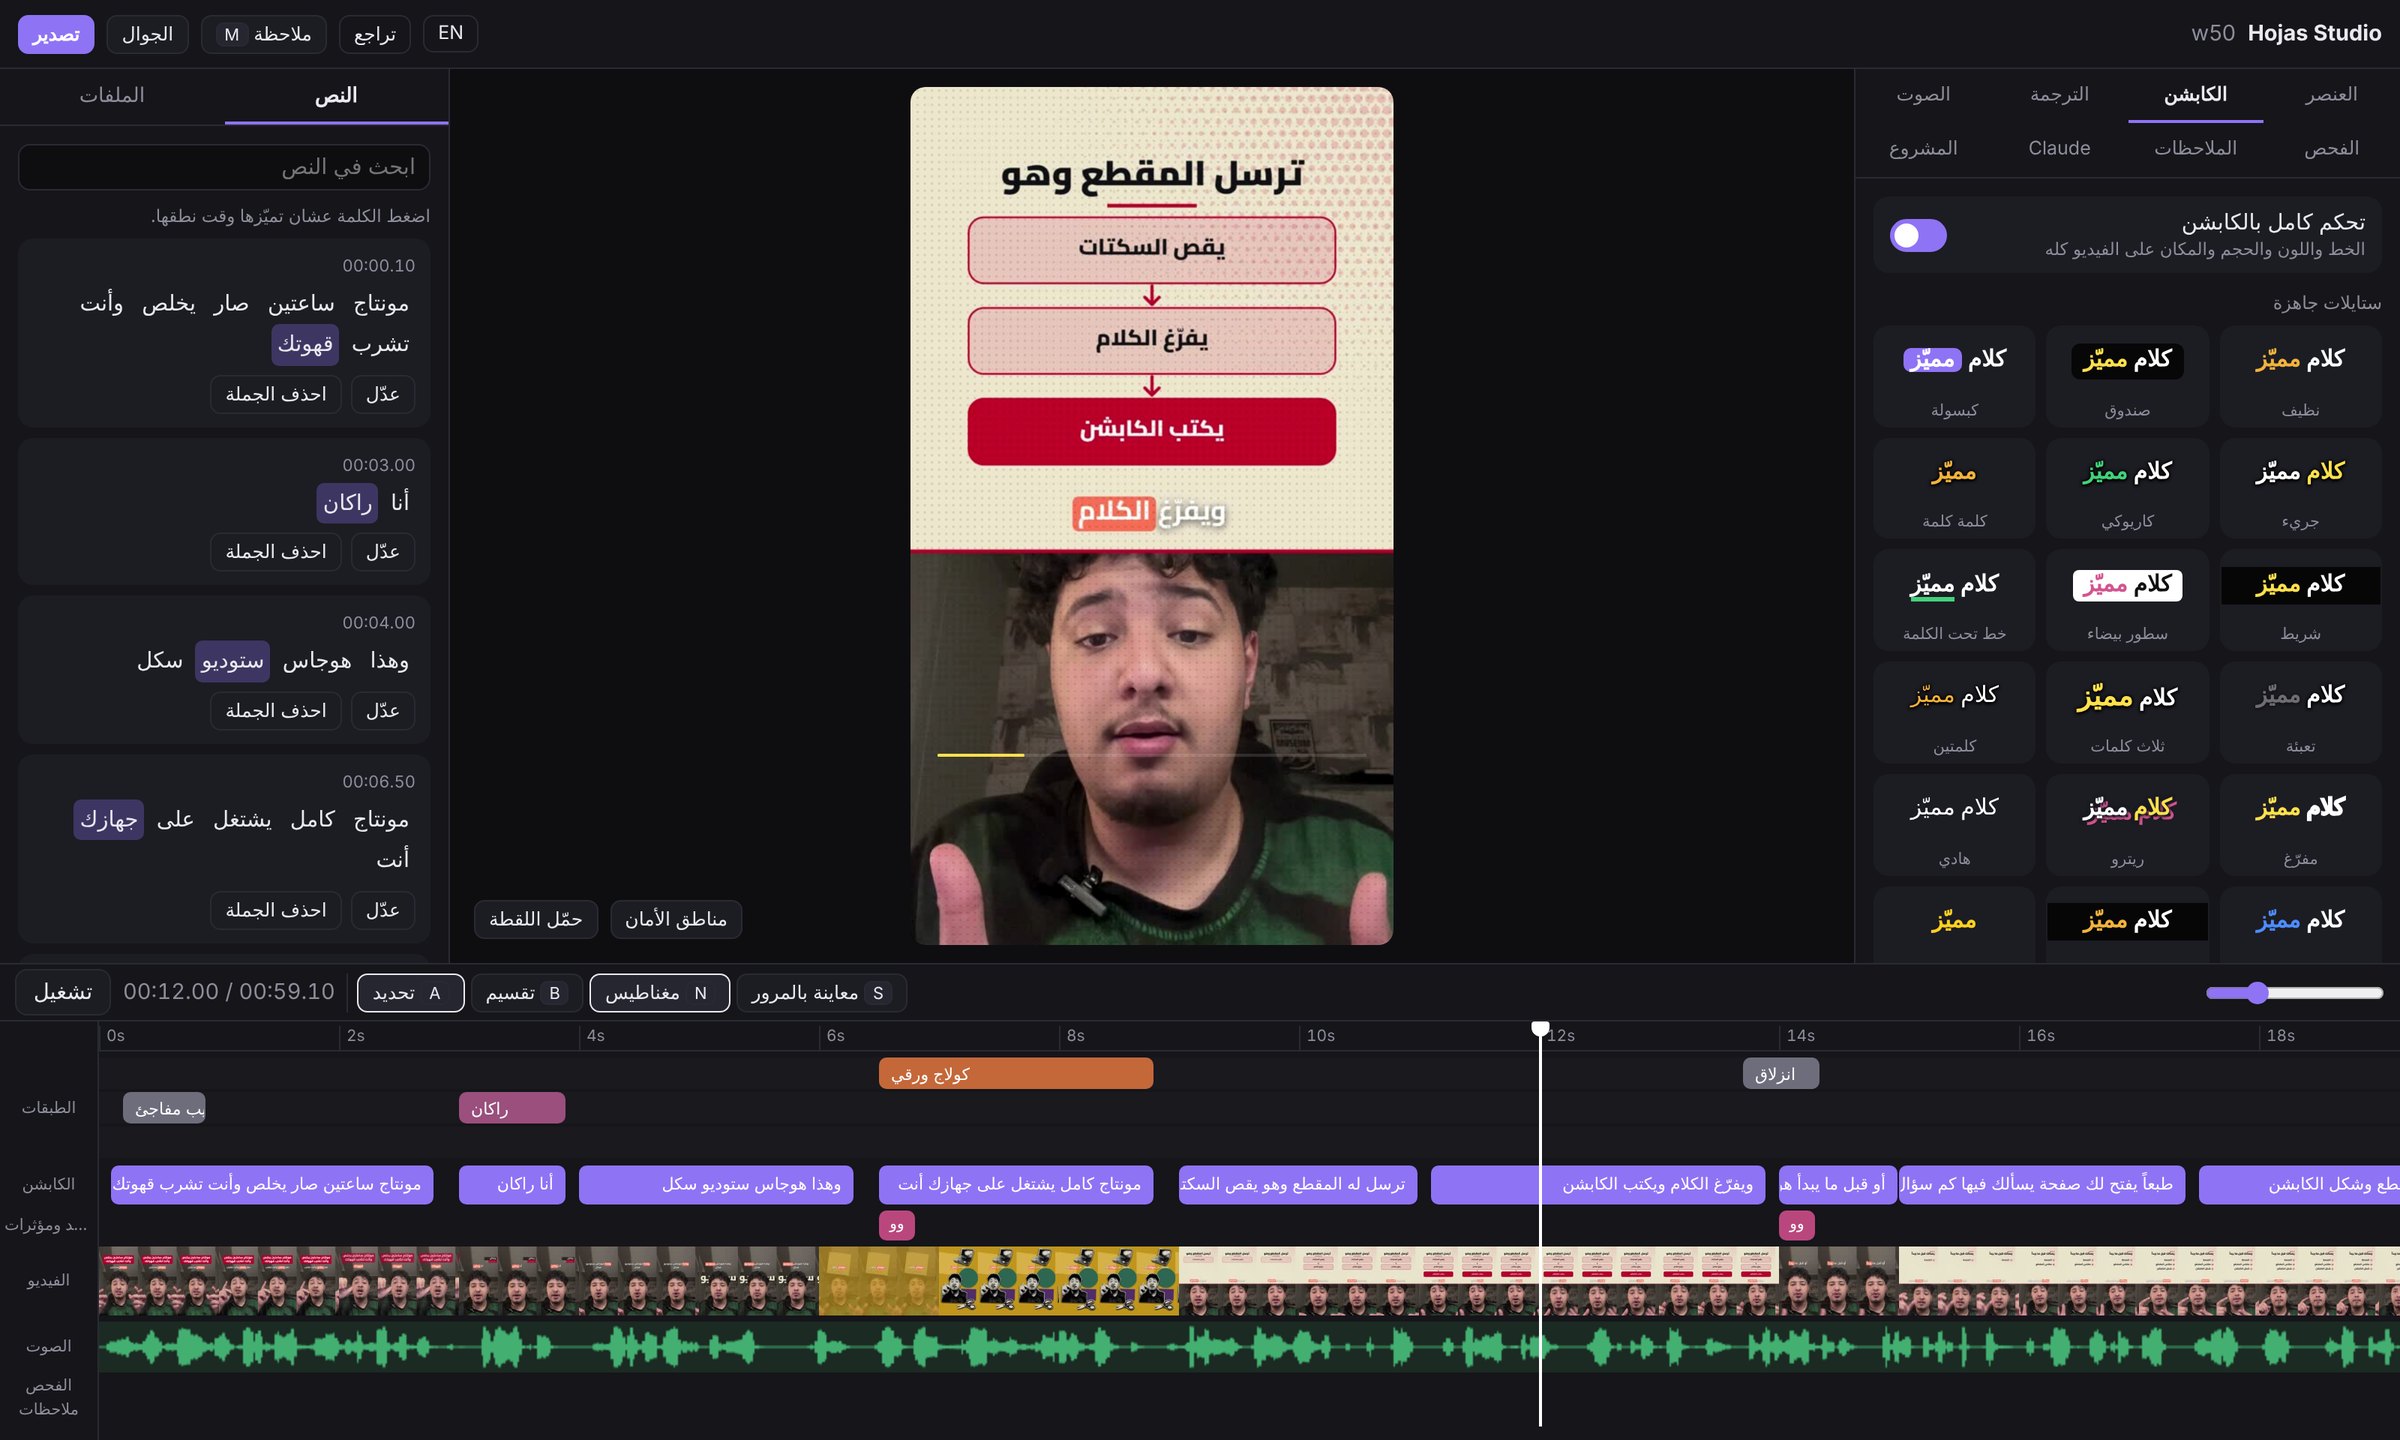Select the كولاج ورقي layer clip
Image resolution: width=2400 pixels, height=1440 pixels.
point(1016,1074)
